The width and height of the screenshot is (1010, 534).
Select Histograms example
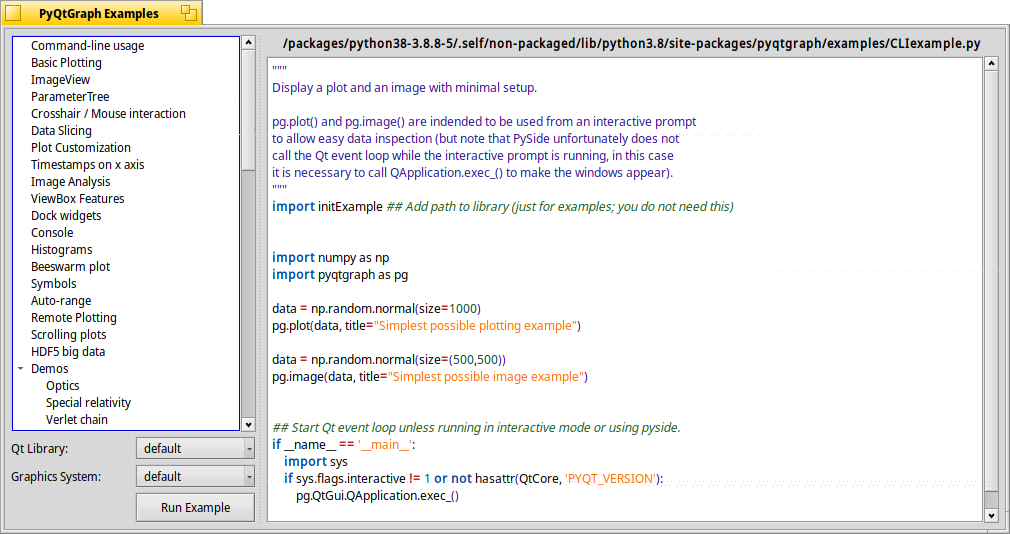pyautogui.click(x=62, y=249)
